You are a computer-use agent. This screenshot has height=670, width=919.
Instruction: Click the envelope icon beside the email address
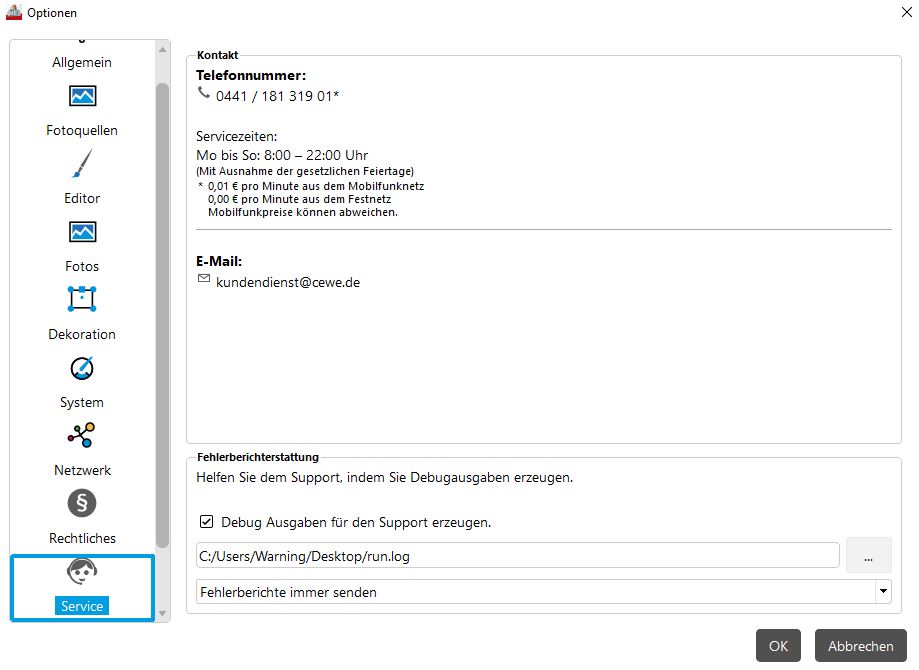pos(203,278)
